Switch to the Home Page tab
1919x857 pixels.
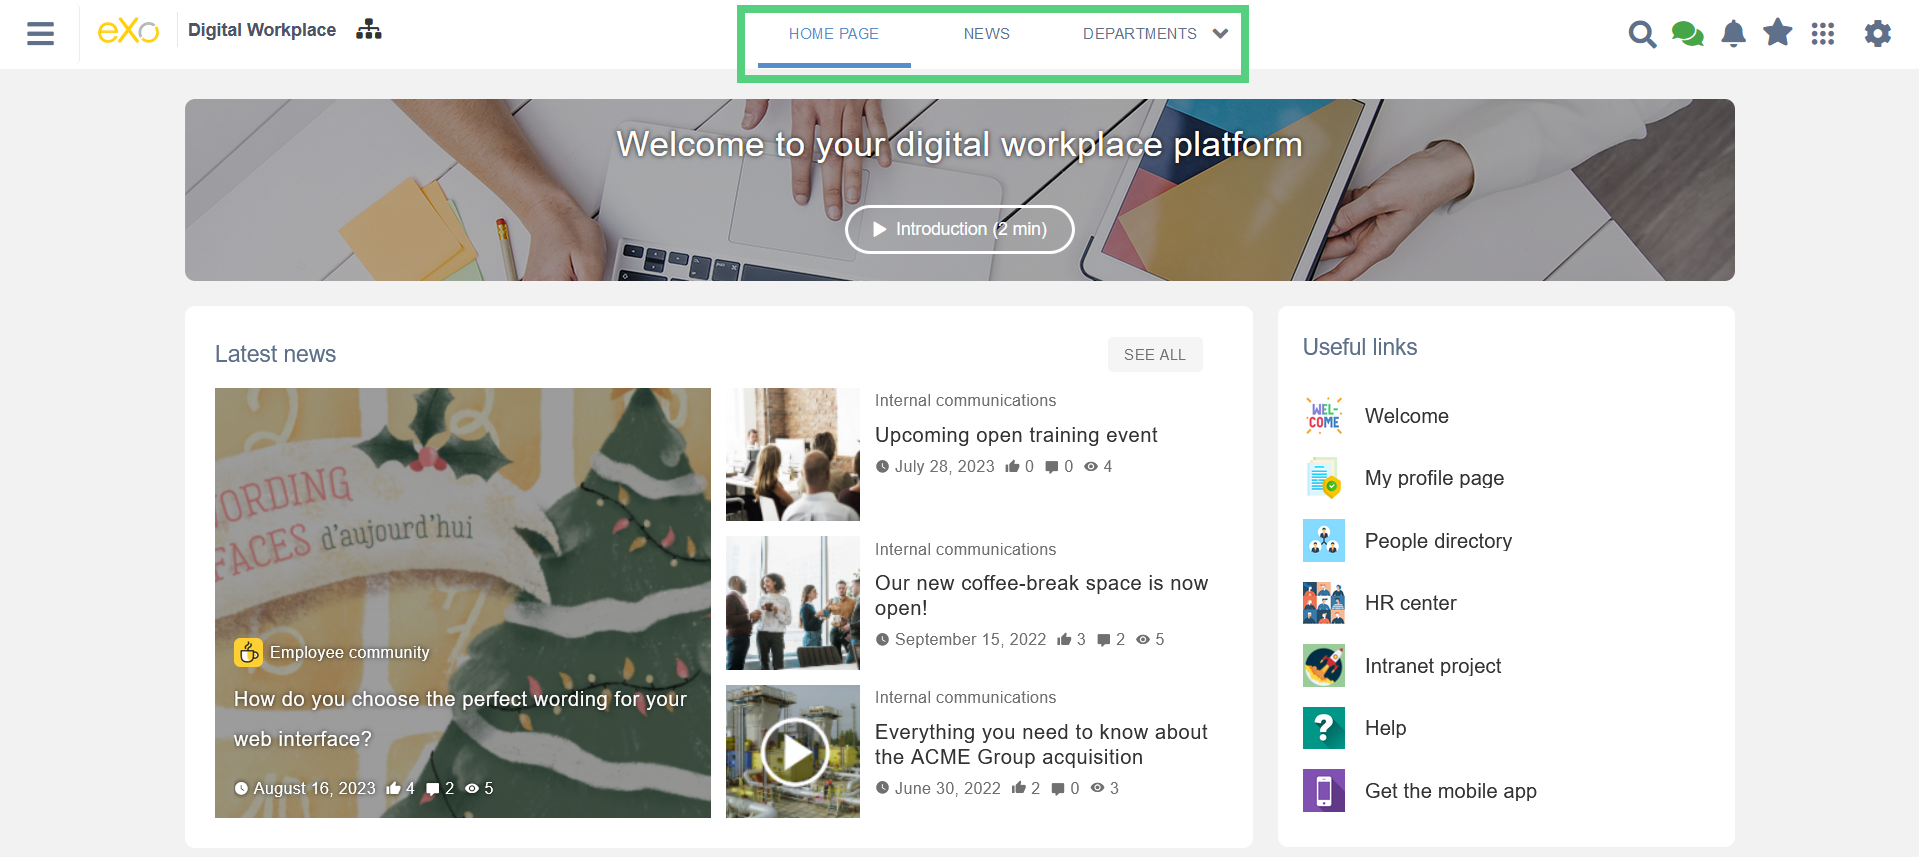pyautogui.click(x=834, y=34)
